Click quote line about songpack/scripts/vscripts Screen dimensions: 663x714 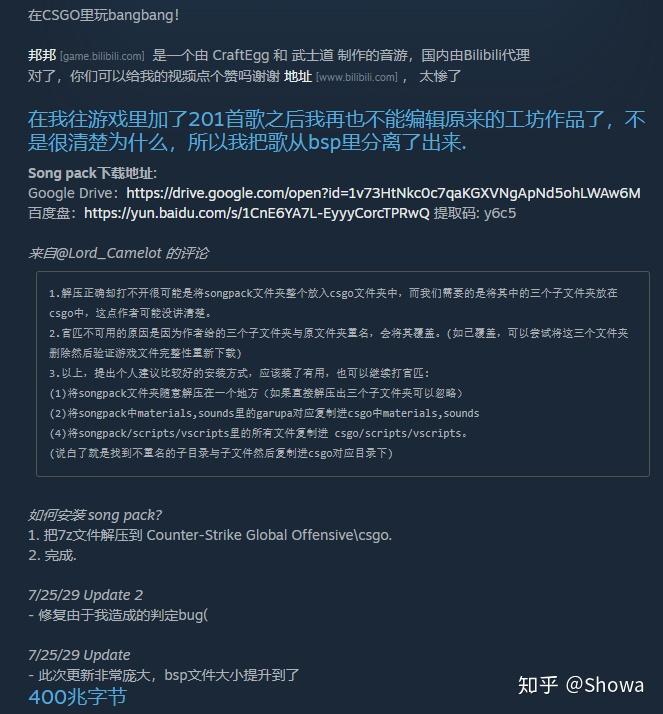[x=258, y=434]
